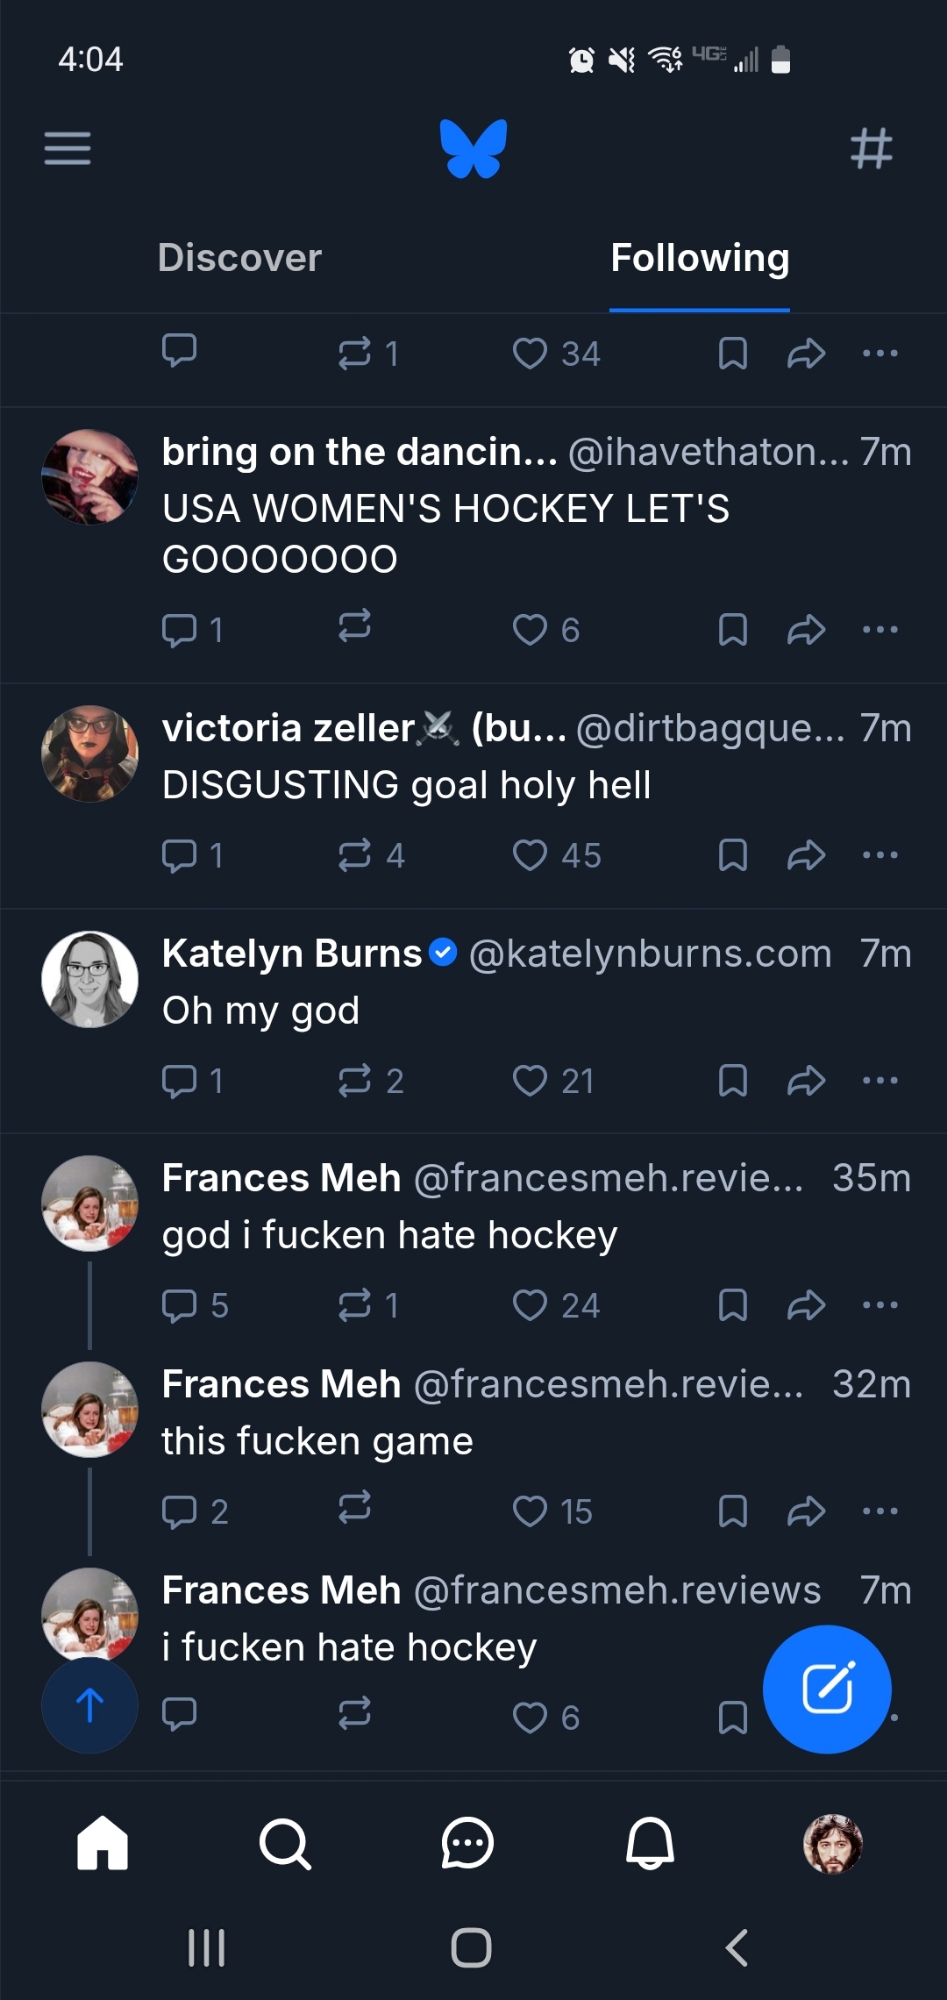
Task: Switch to the Discover tab
Action: (x=239, y=258)
